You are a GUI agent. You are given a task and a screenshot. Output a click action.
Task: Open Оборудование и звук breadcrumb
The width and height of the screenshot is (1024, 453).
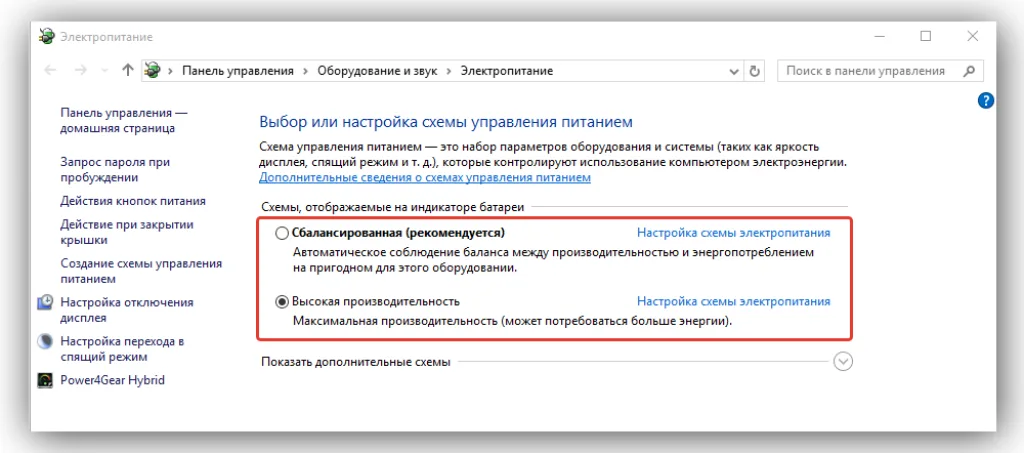pos(377,70)
